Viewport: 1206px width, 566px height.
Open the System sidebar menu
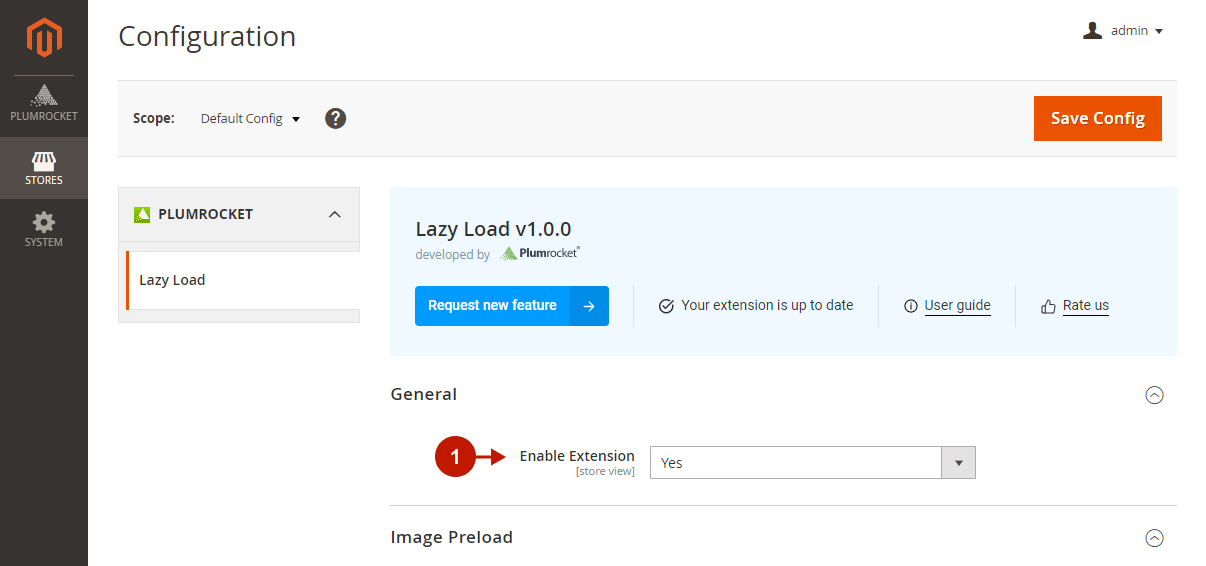44,230
